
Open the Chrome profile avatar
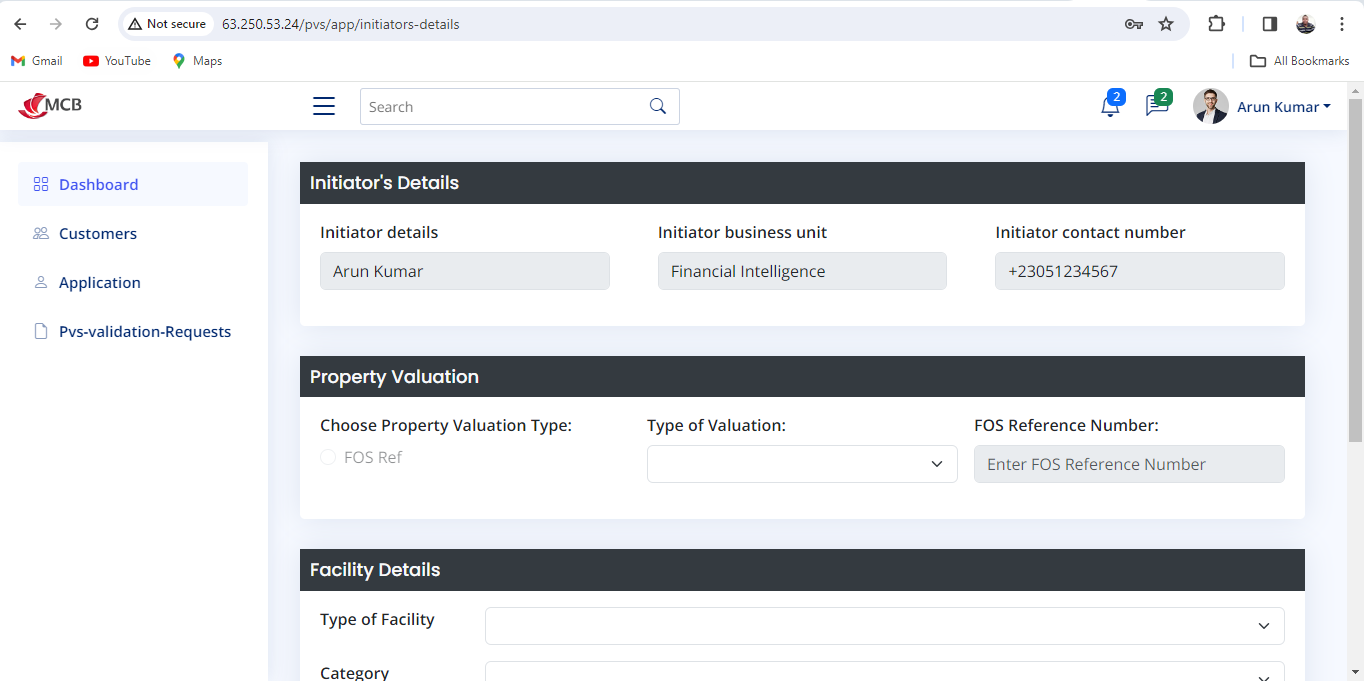point(1305,24)
